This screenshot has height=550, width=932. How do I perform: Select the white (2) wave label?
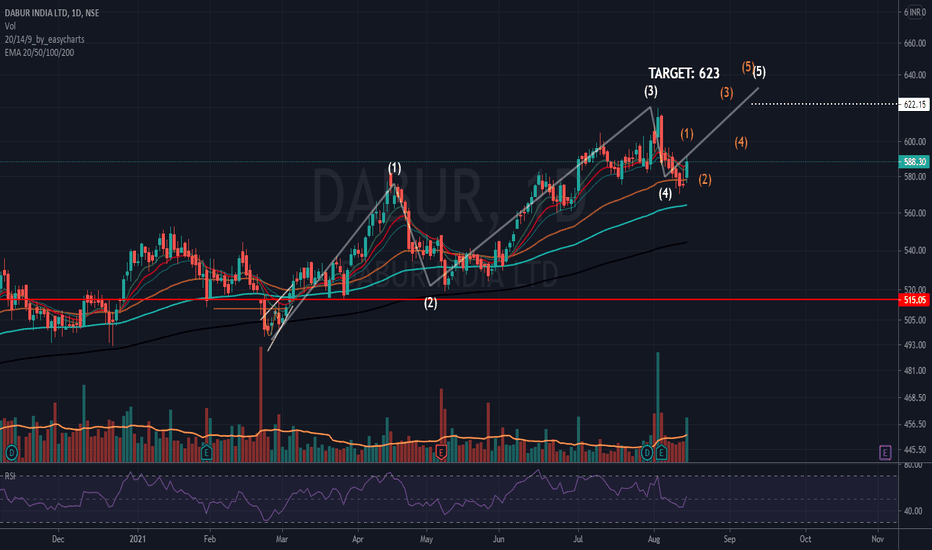click(x=430, y=303)
